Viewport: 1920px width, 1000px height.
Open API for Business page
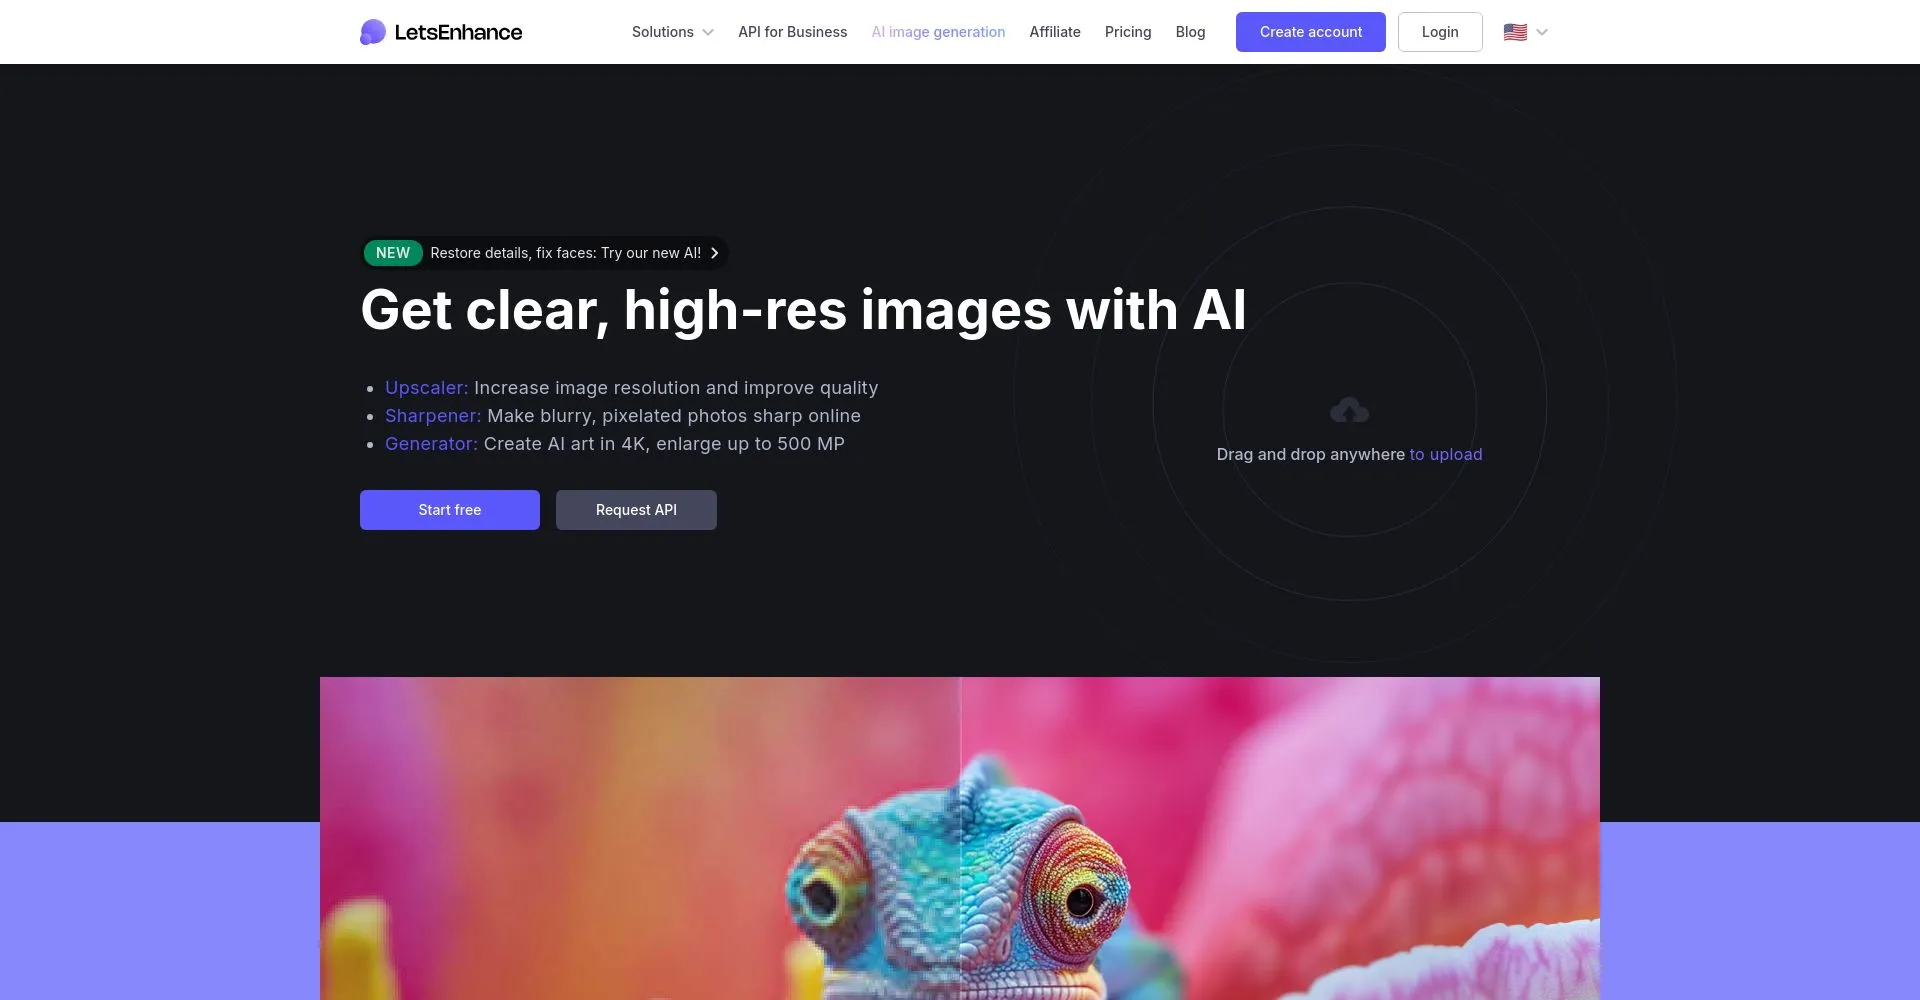tap(792, 32)
